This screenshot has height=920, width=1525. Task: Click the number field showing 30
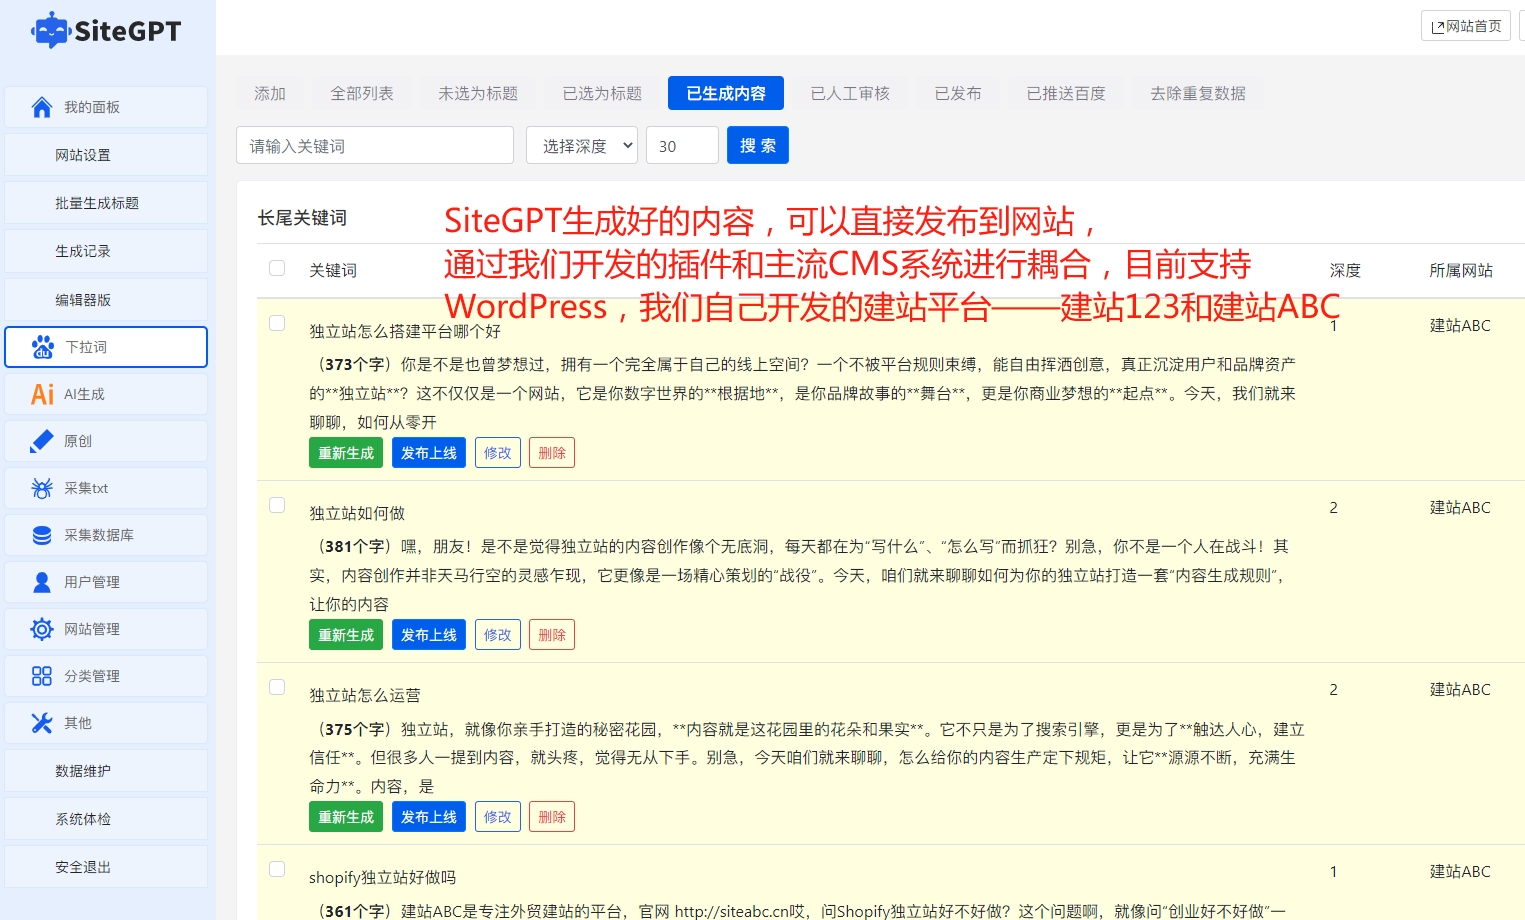pyautogui.click(x=682, y=145)
